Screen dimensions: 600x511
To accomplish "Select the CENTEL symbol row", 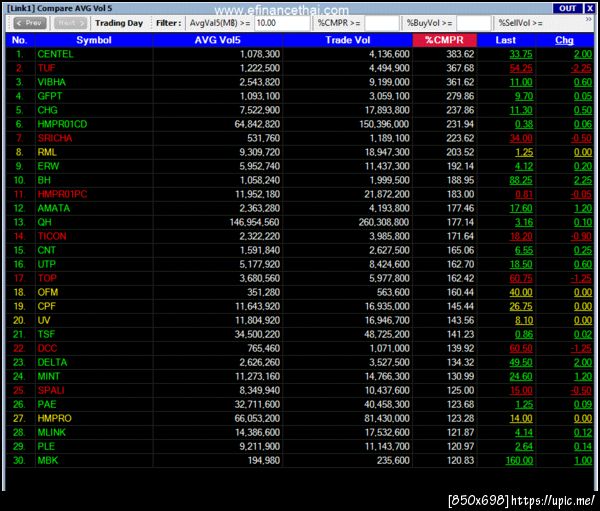I will click(300, 54).
